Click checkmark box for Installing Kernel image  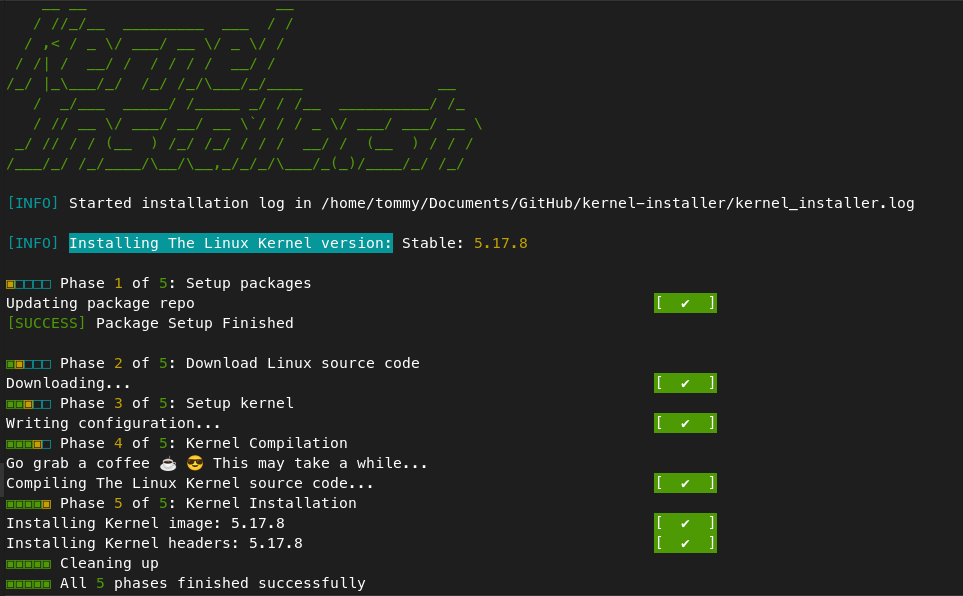pyautogui.click(x=685, y=523)
